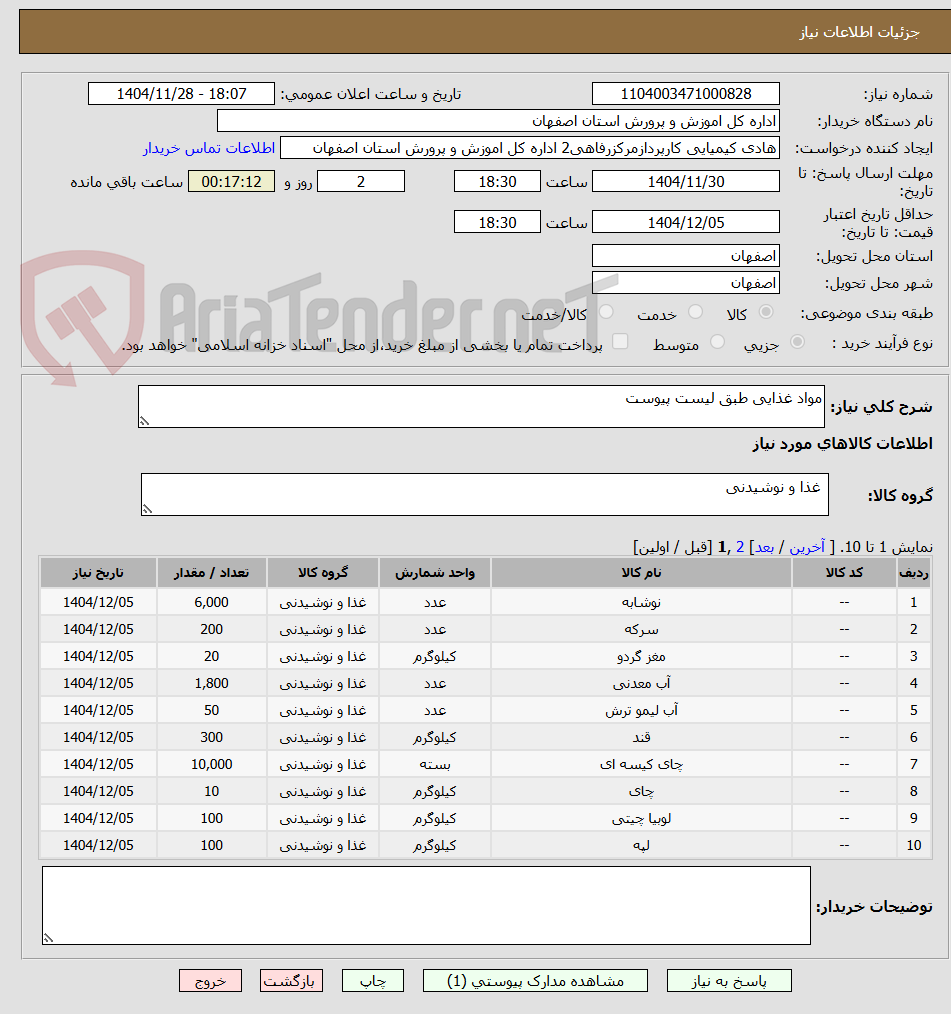Click the کد کالا column header
Screen dimensions: 951x1014
(844, 573)
